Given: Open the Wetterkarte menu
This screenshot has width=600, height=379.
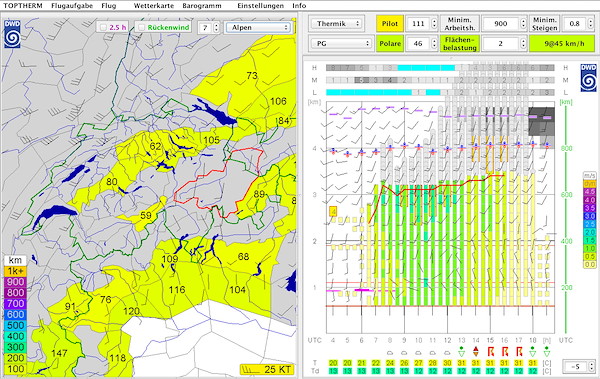Looking at the screenshot, I should coord(154,6).
